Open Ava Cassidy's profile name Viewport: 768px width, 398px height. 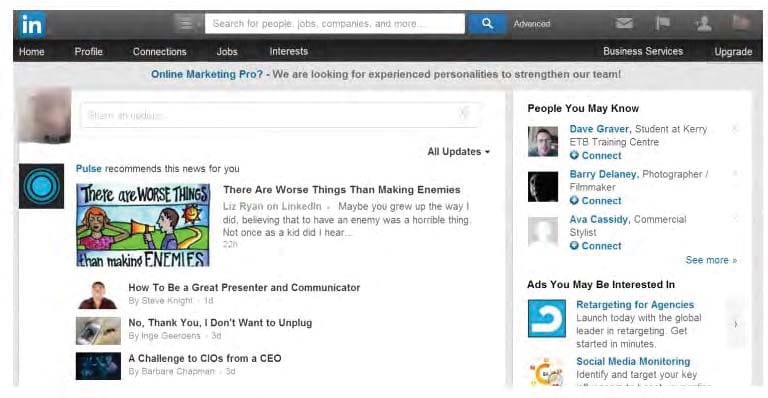coord(599,219)
